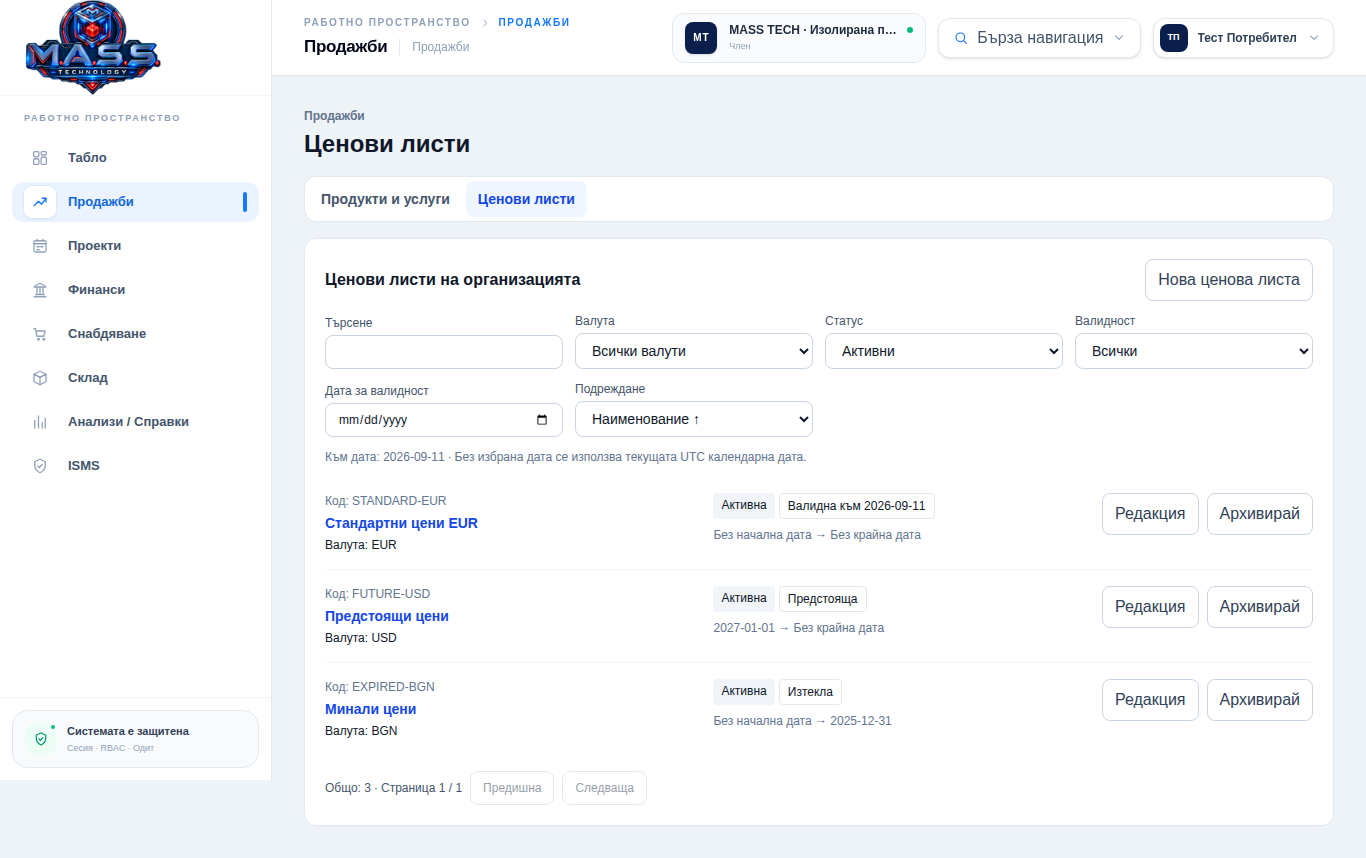This screenshot has height=858, width=1366.
Task: Click the MT organization avatar badge
Action: pyautogui.click(x=701, y=38)
